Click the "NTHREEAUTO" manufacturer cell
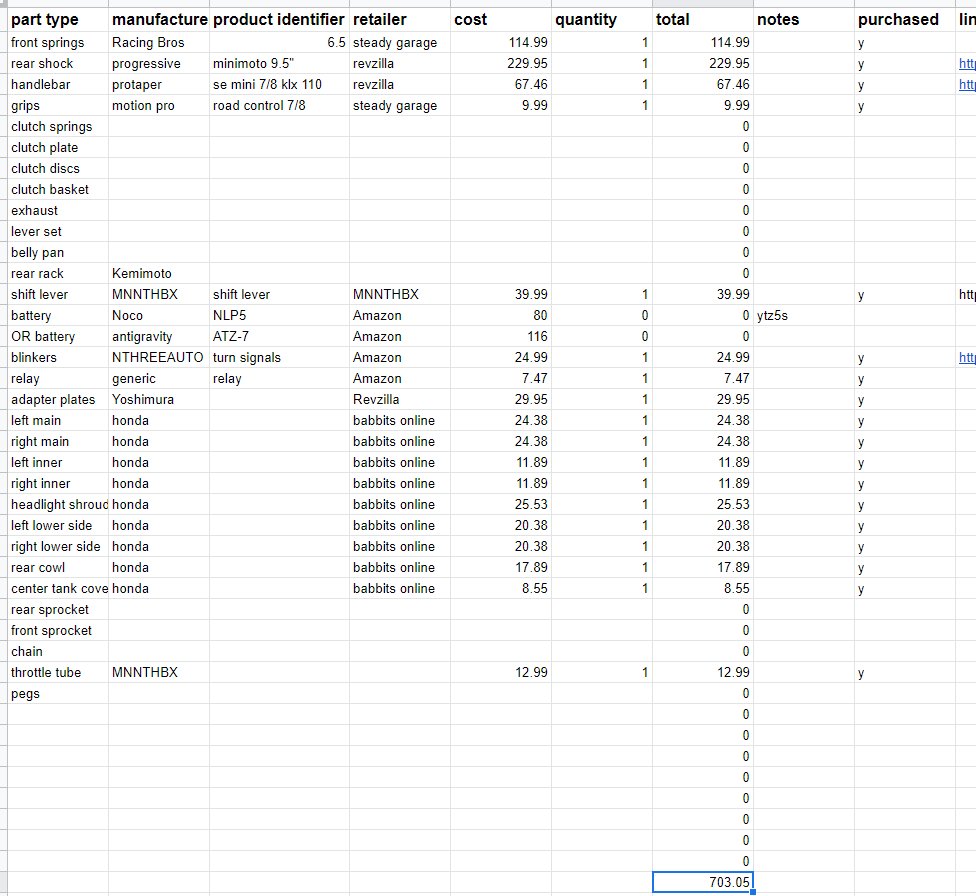976x896 pixels. coord(159,357)
